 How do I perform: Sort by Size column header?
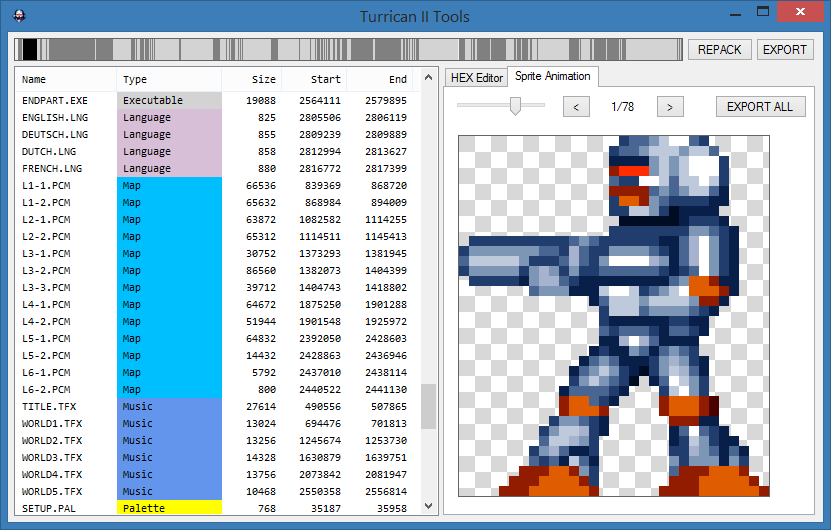click(x=252, y=80)
